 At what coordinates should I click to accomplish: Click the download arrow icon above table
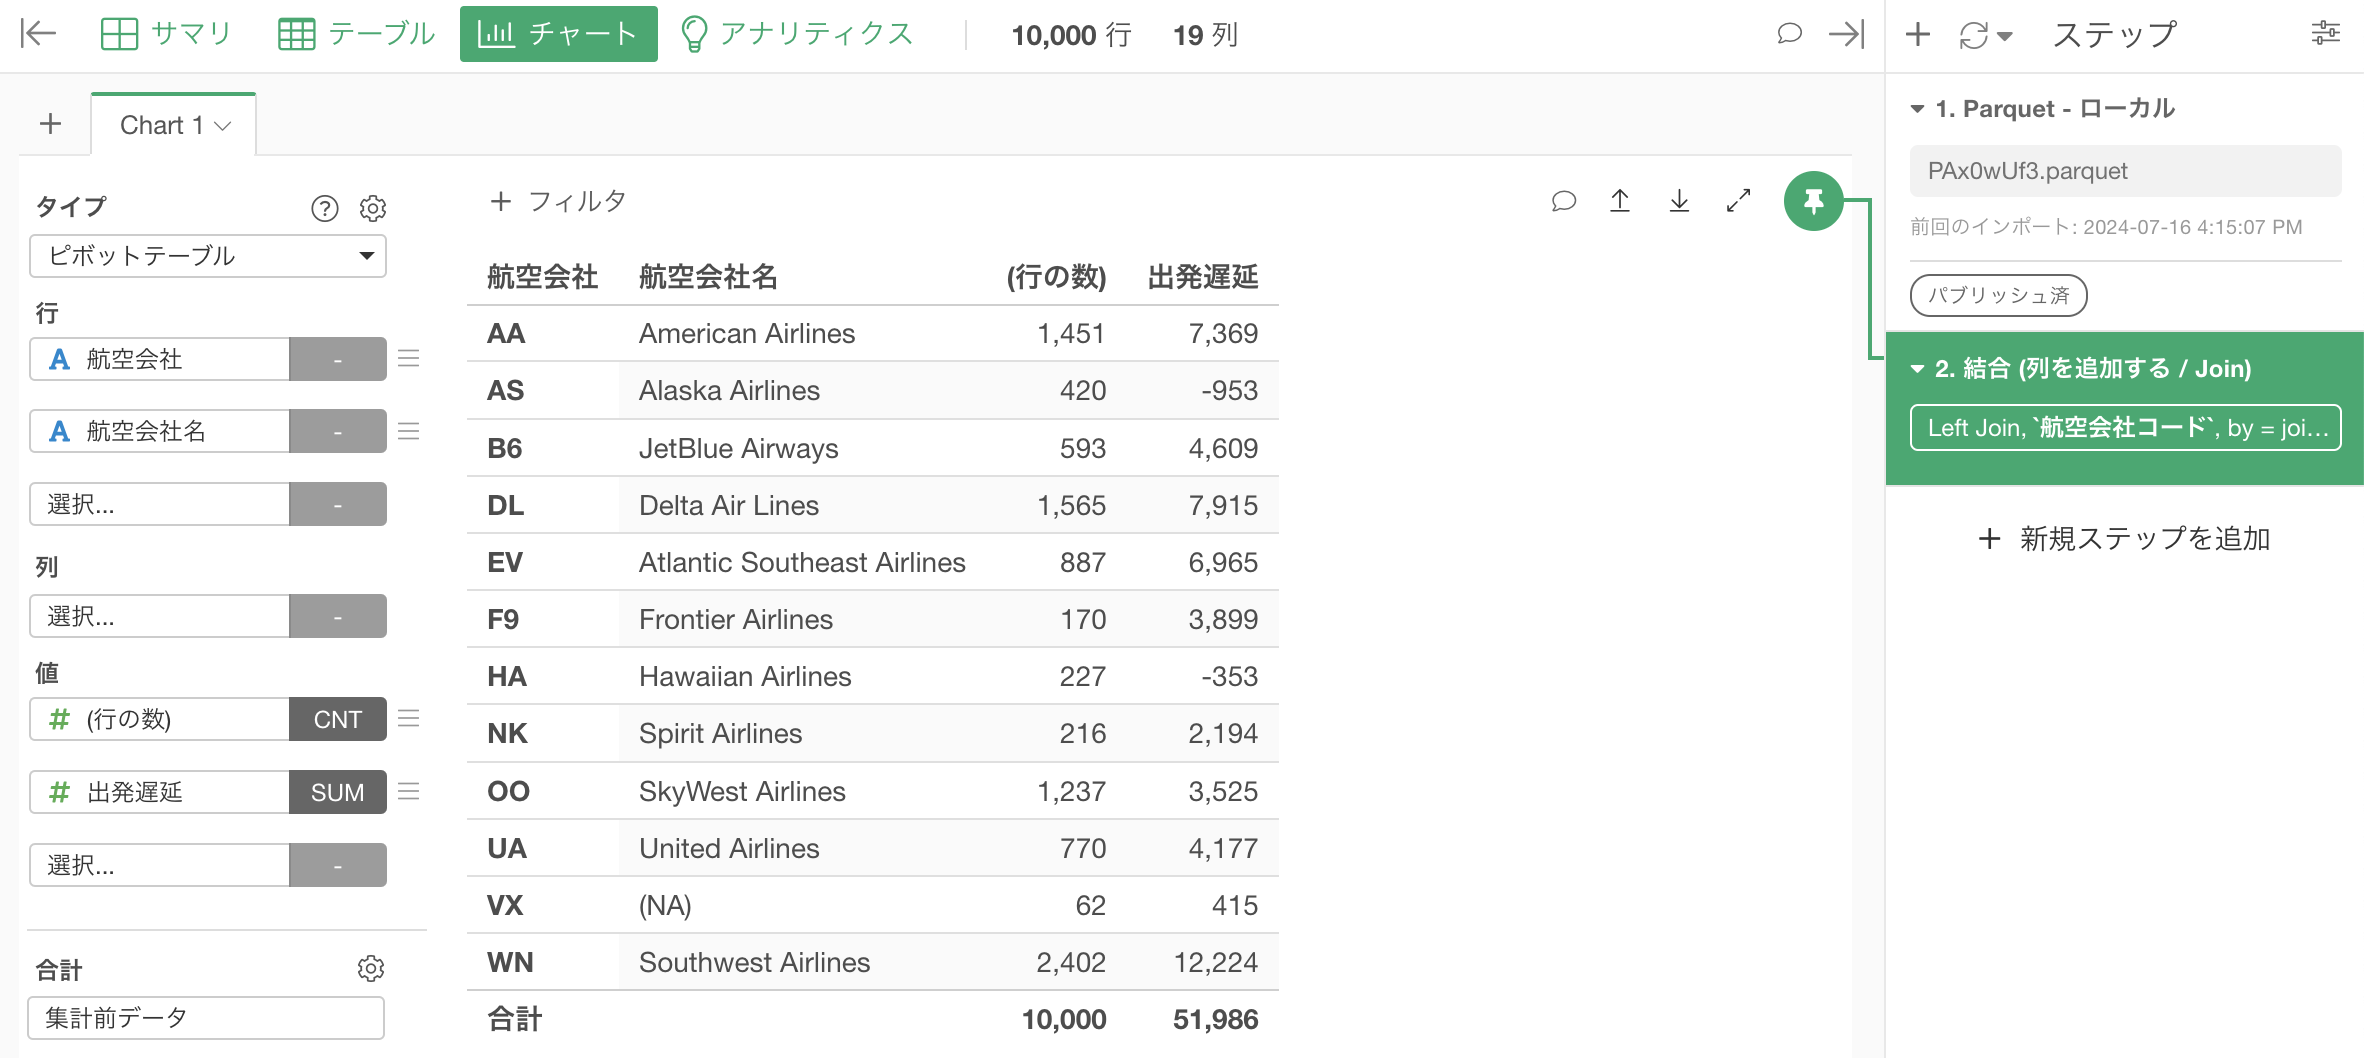(x=1679, y=201)
